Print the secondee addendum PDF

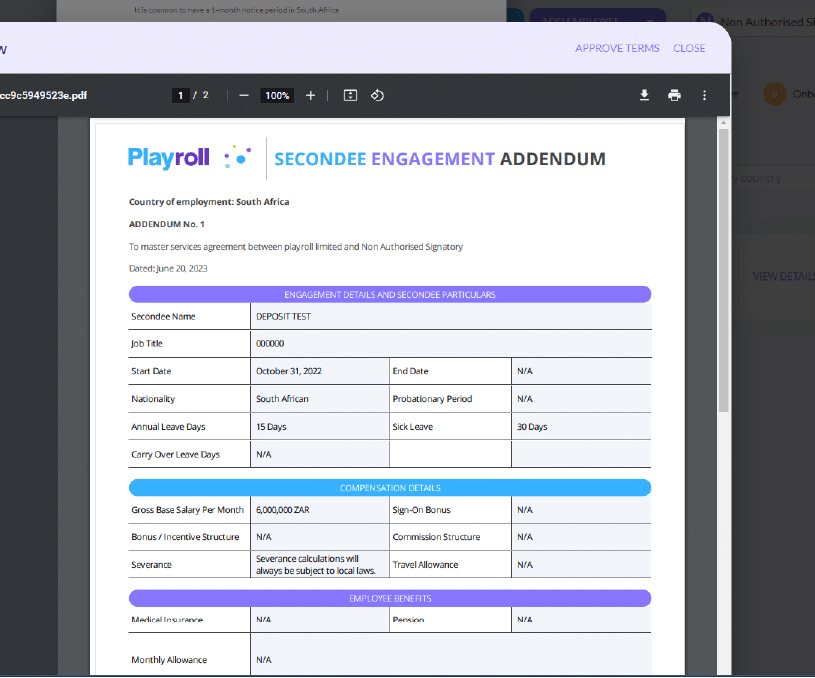click(674, 95)
